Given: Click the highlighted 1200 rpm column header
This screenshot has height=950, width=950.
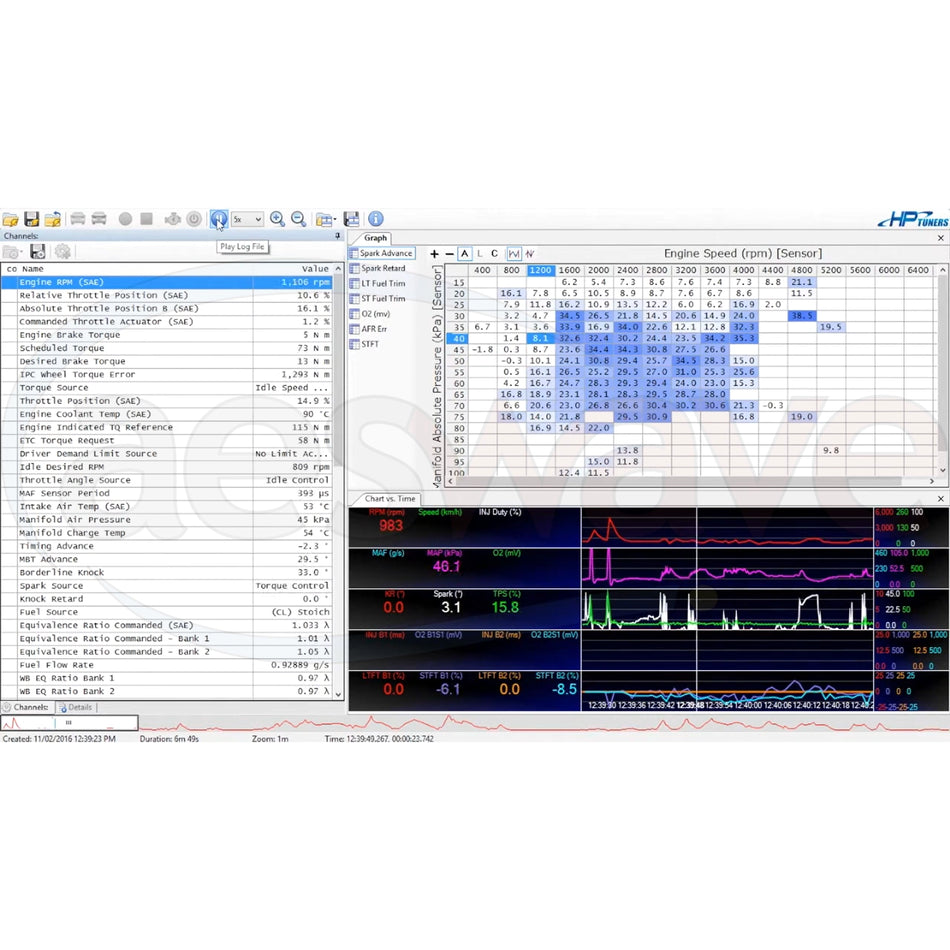Looking at the screenshot, I should 540,270.
